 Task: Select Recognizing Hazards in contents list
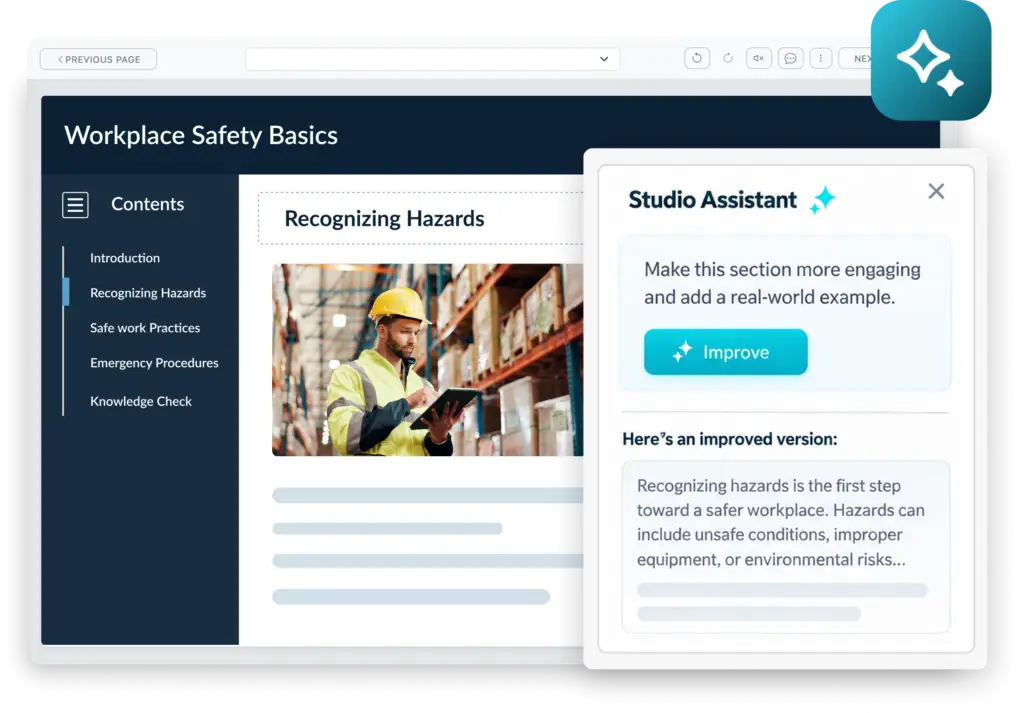148,293
